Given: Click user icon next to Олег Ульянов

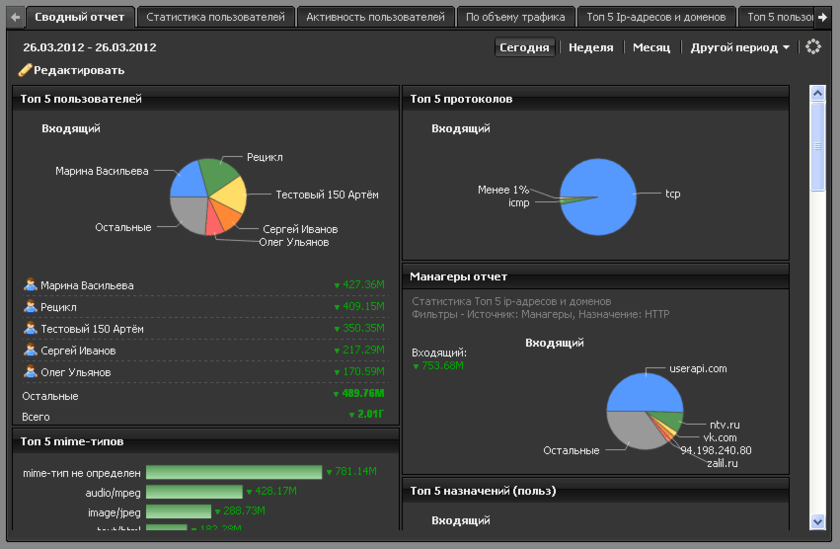Looking at the screenshot, I should tap(30, 372).
